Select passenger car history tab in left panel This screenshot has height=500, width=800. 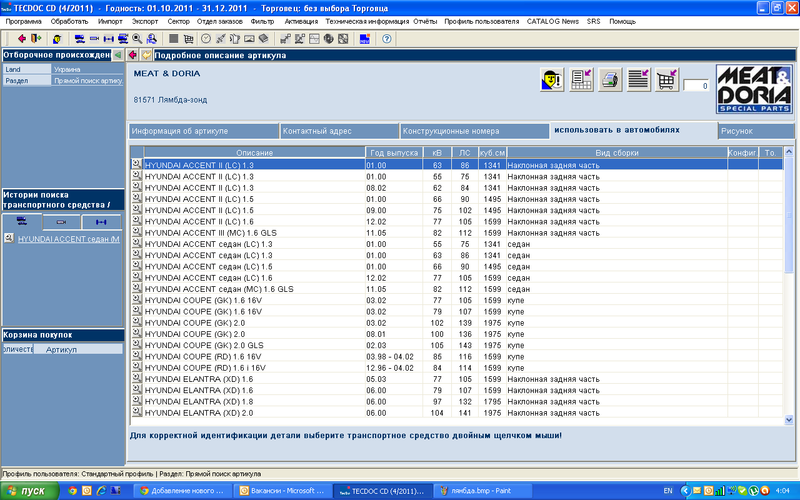(x=21, y=220)
